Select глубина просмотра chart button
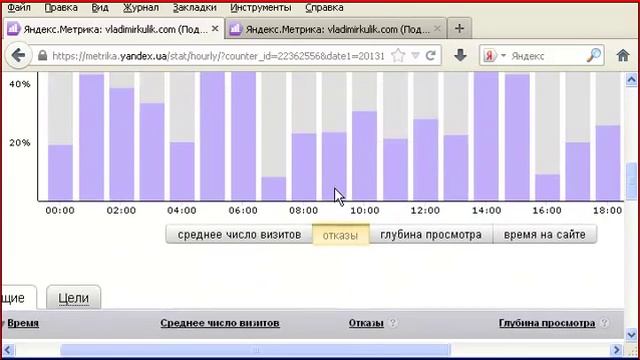 (431, 235)
